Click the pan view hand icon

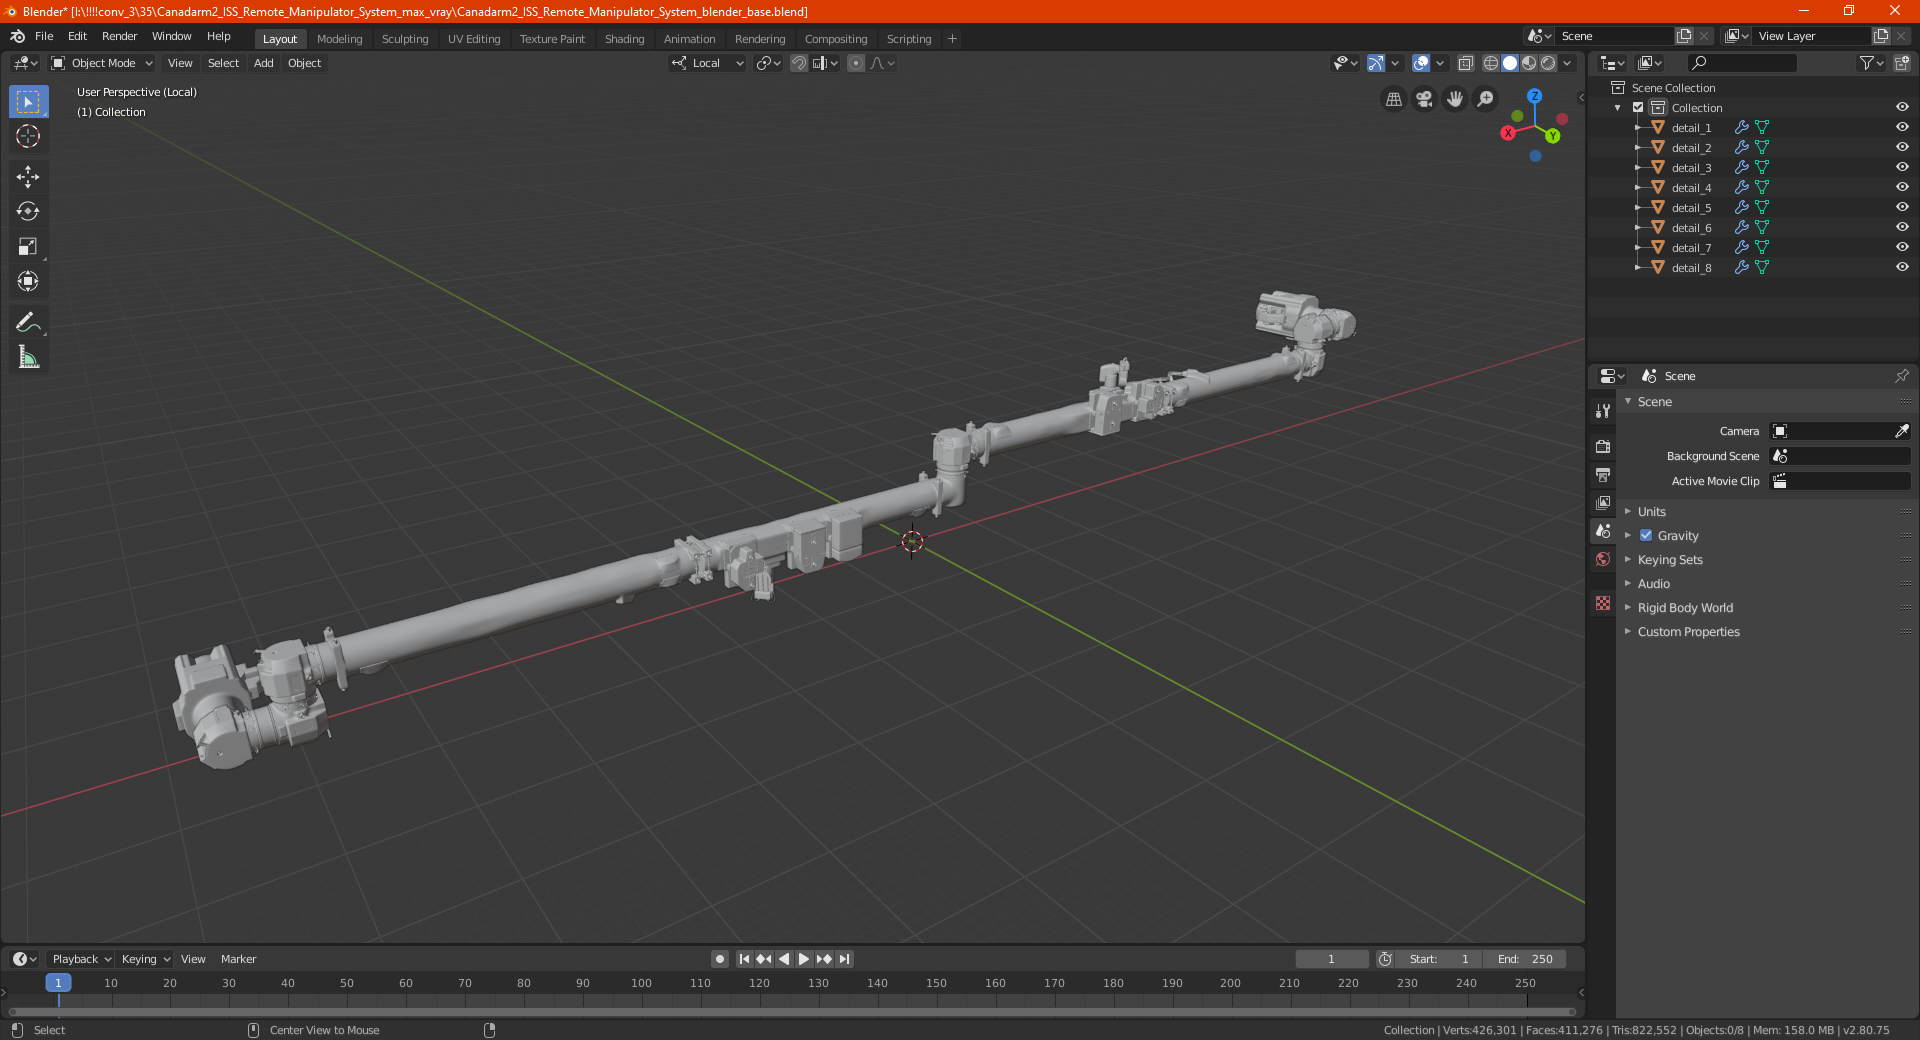tap(1455, 99)
